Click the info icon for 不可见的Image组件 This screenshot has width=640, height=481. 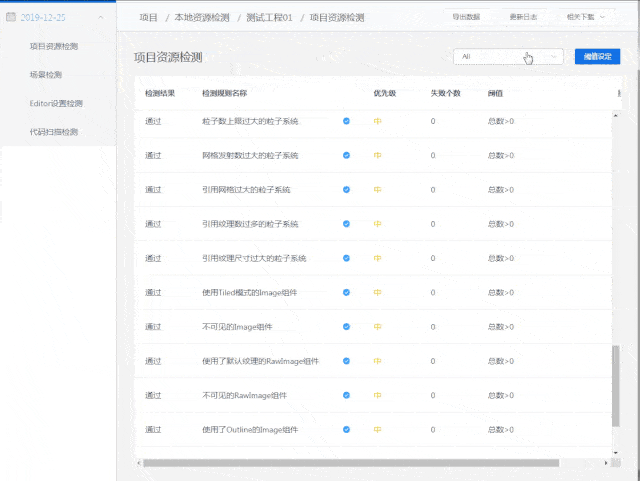click(346, 327)
